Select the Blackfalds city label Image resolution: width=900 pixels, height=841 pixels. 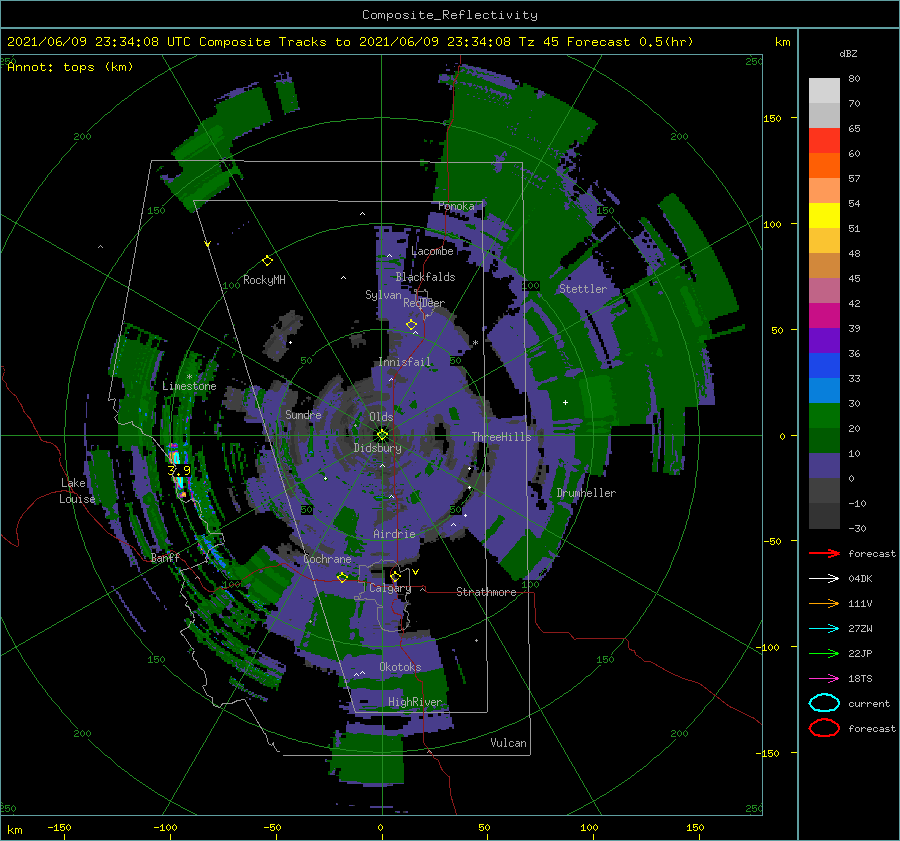[425, 277]
